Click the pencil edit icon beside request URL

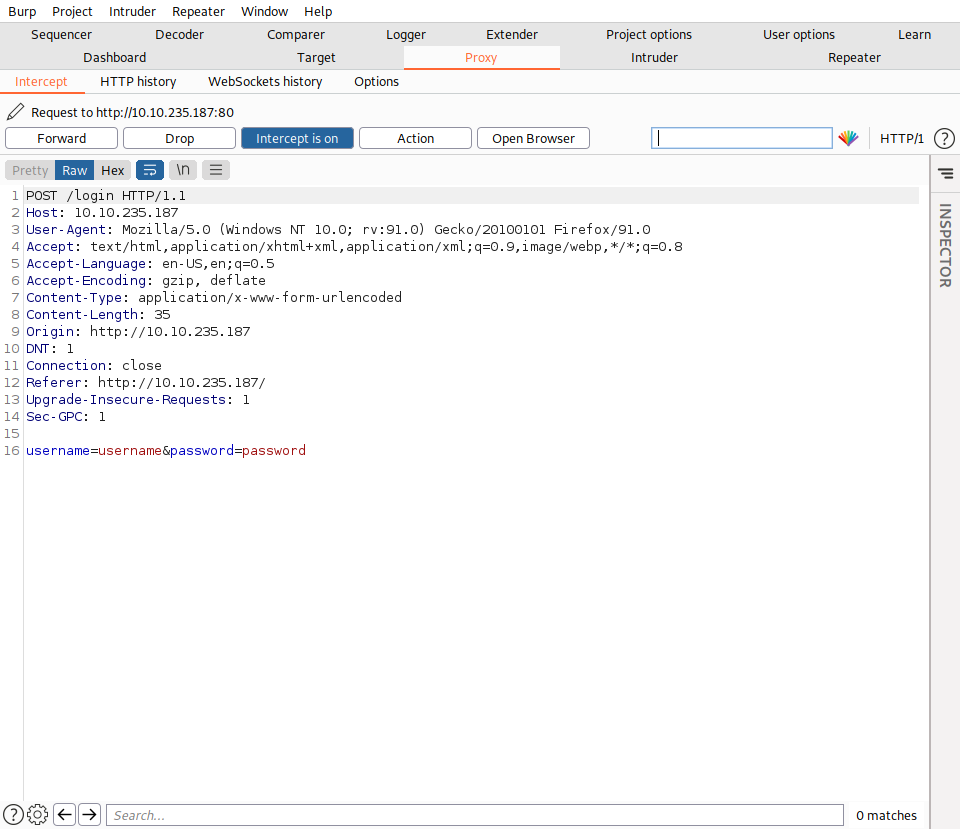(x=15, y=112)
